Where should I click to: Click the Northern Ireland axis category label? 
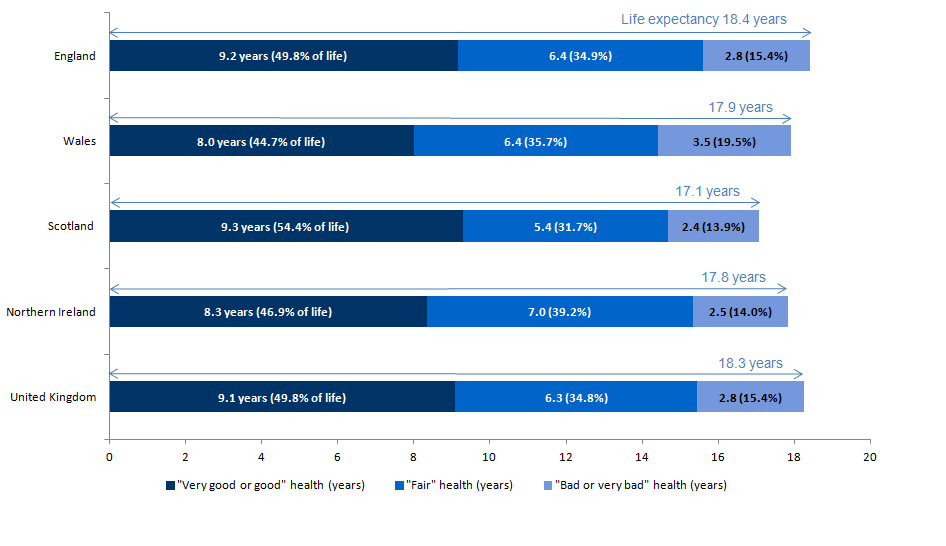coord(51,312)
